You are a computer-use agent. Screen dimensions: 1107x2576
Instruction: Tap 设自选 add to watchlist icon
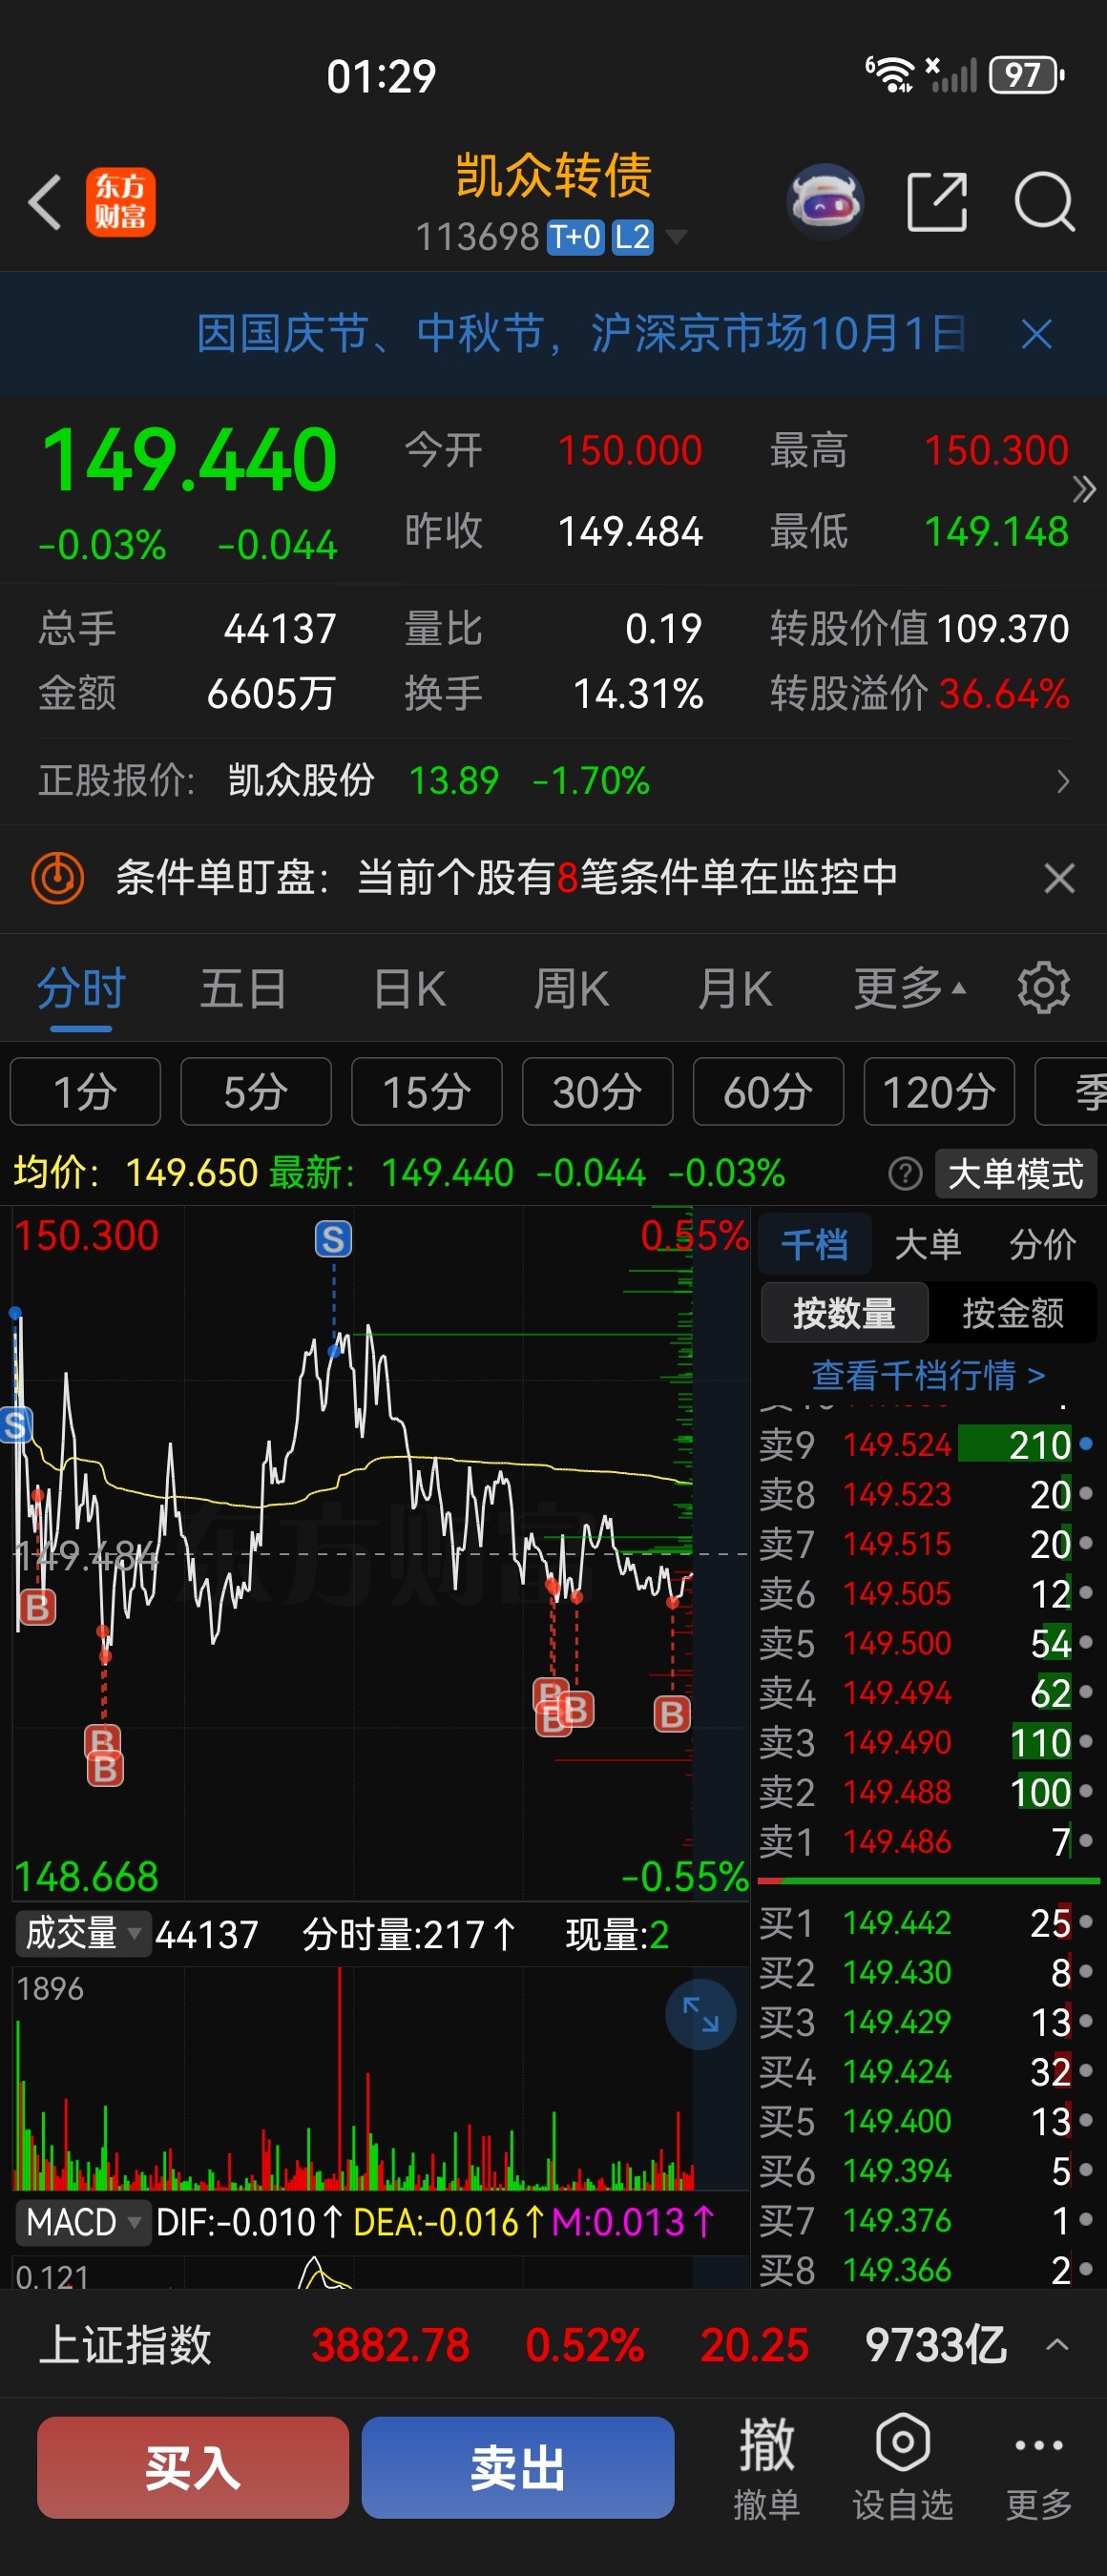click(902, 2467)
